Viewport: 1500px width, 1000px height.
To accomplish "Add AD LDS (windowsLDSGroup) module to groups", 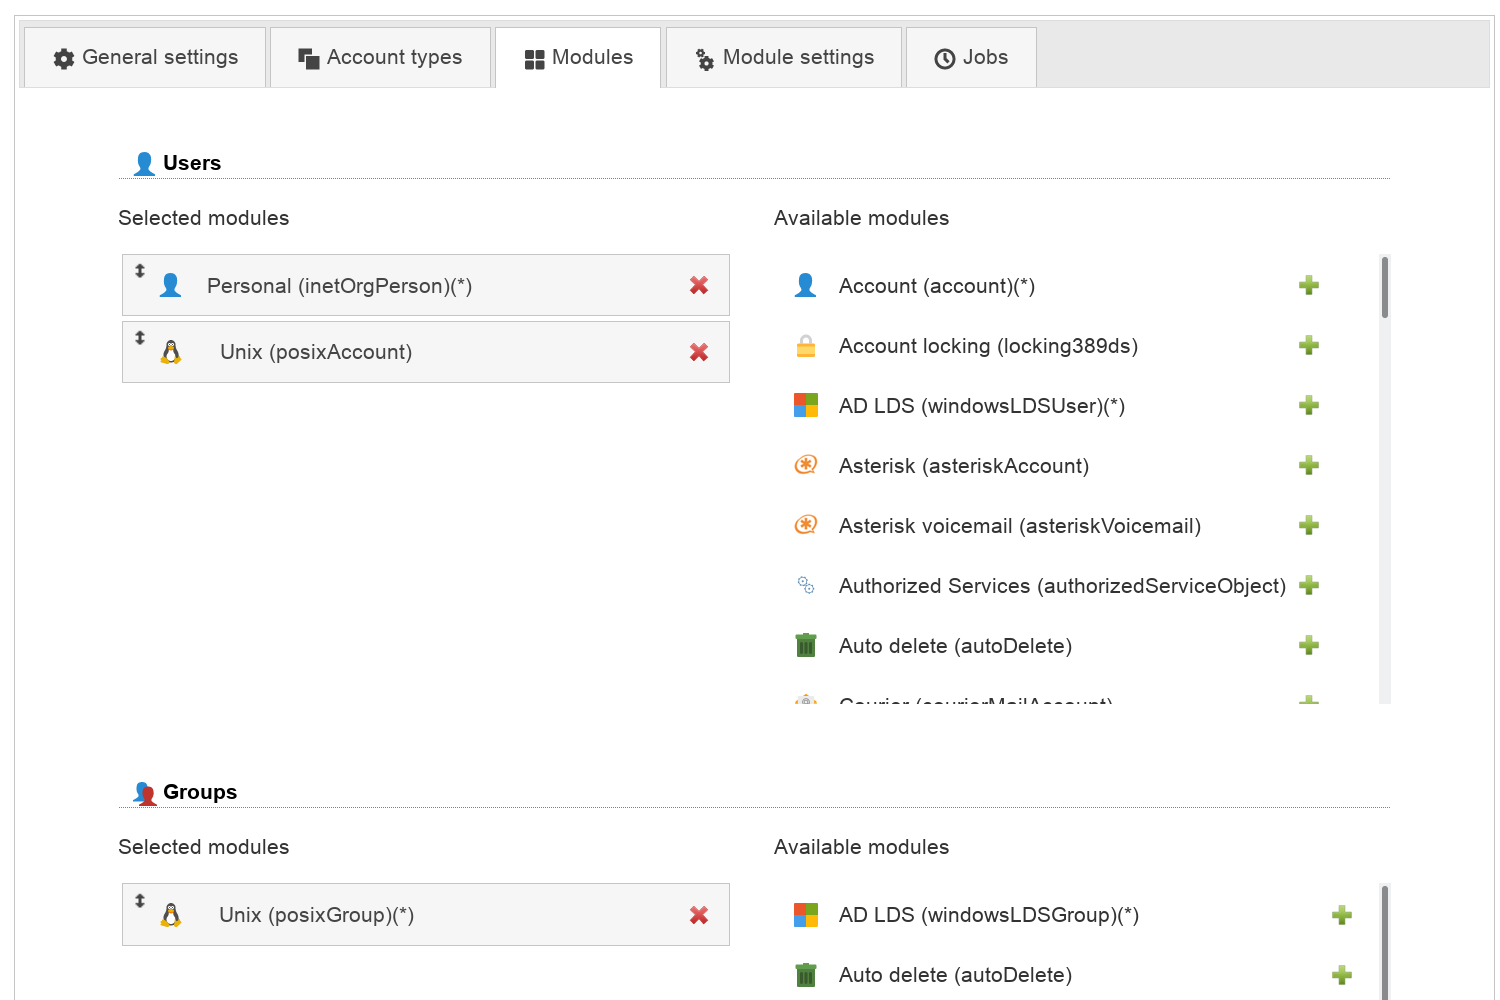I will click(x=1342, y=915).
